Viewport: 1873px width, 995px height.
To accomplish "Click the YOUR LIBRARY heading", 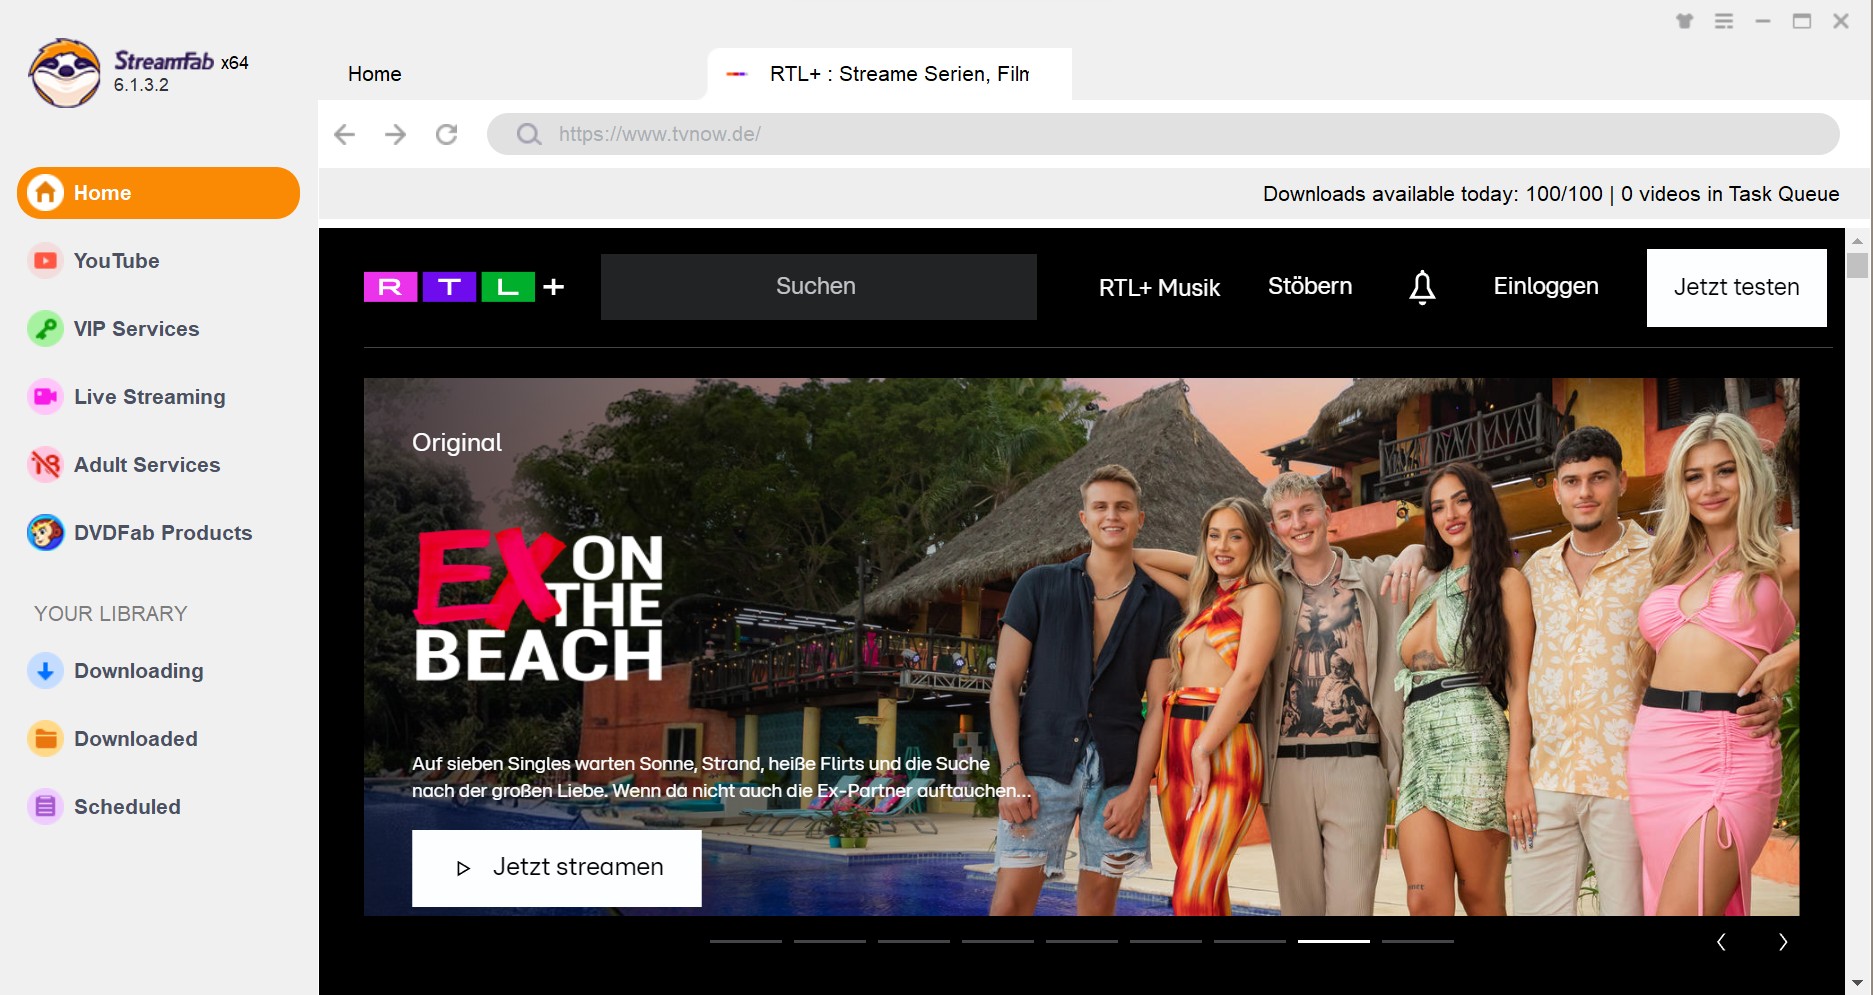I will 111,614.
